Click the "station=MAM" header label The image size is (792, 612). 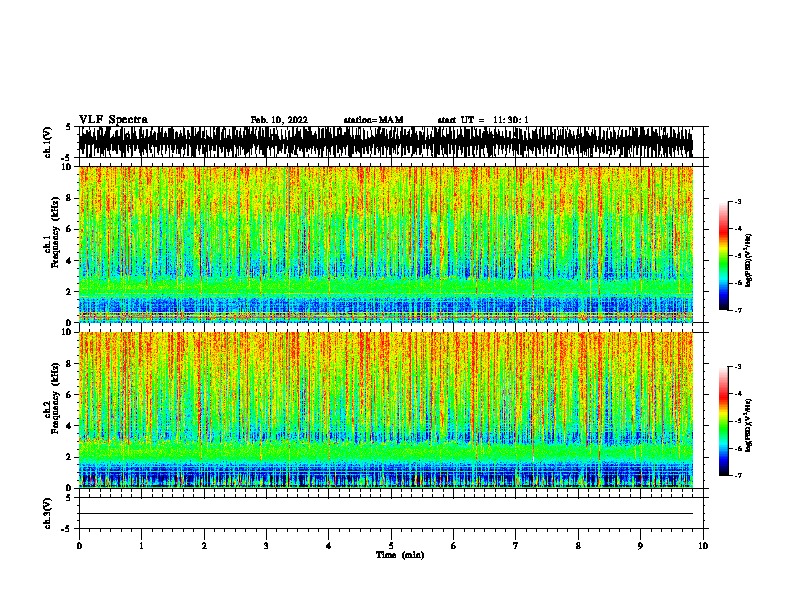point(373,120)
